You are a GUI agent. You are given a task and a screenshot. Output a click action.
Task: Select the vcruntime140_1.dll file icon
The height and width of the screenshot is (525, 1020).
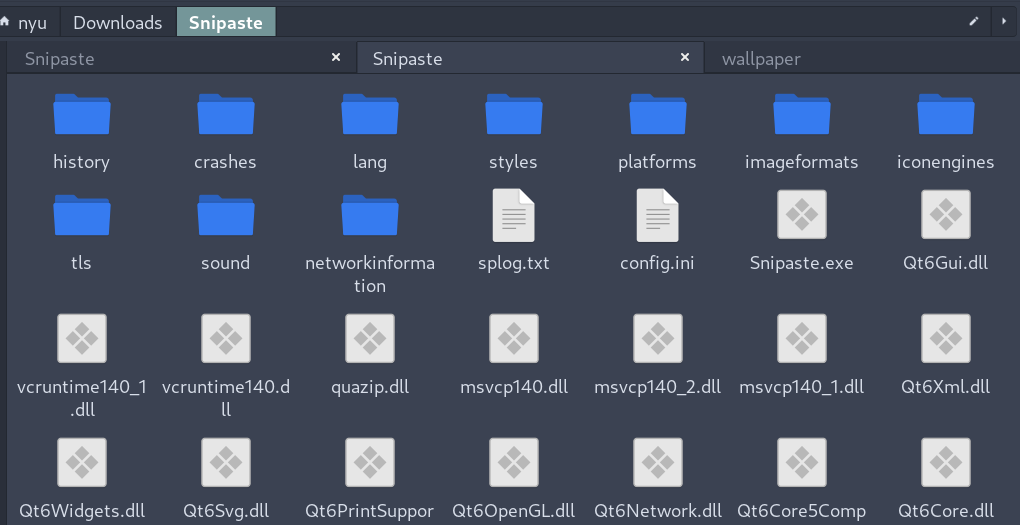pos(81,338)
